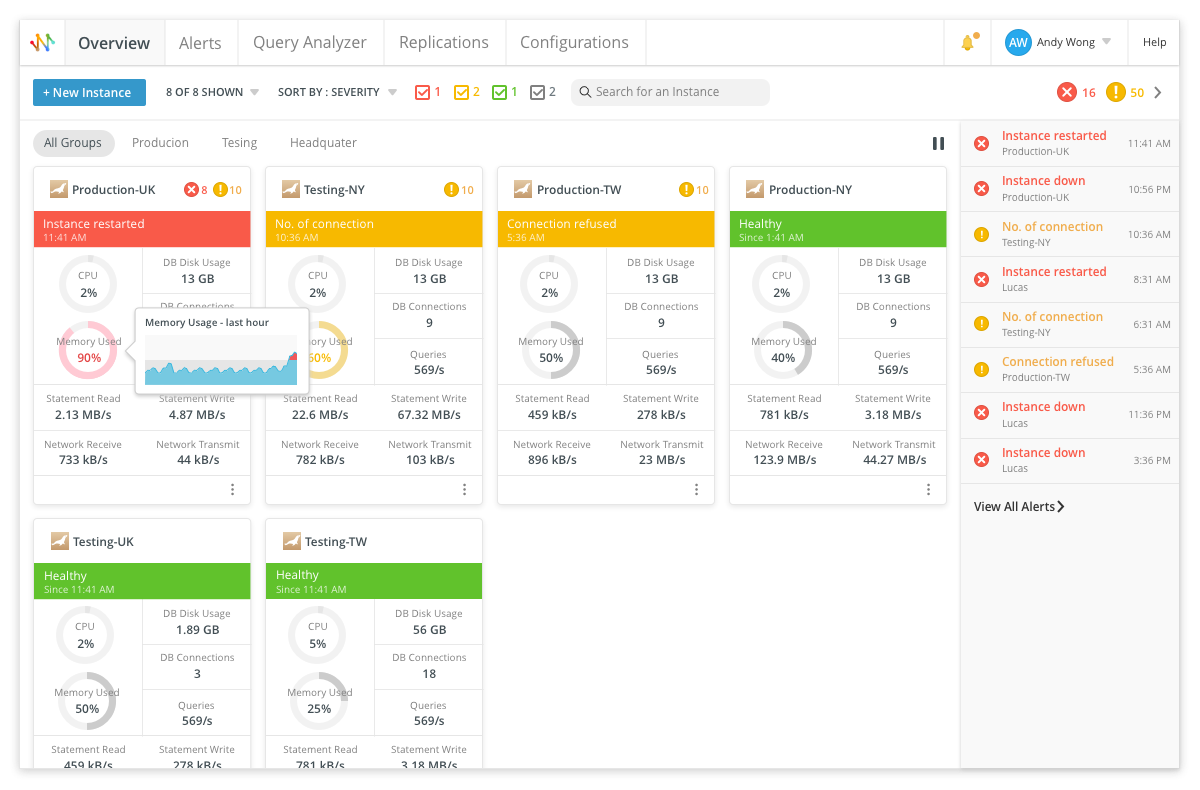
Task: Open Production-NY card more options menu
Action: 928,489
